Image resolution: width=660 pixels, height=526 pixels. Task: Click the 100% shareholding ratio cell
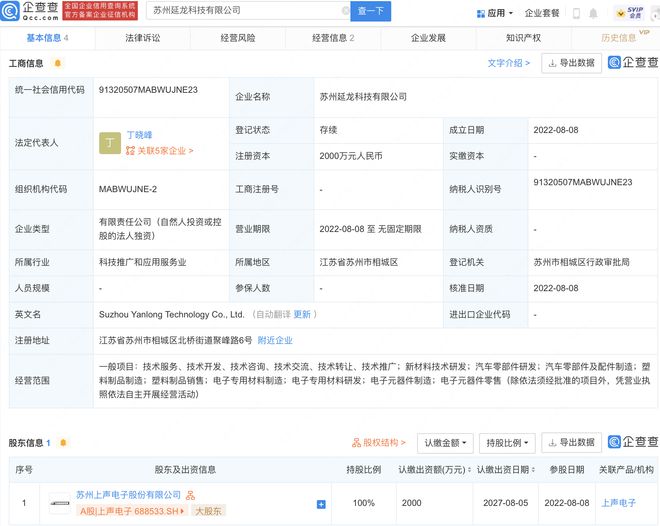364,503
